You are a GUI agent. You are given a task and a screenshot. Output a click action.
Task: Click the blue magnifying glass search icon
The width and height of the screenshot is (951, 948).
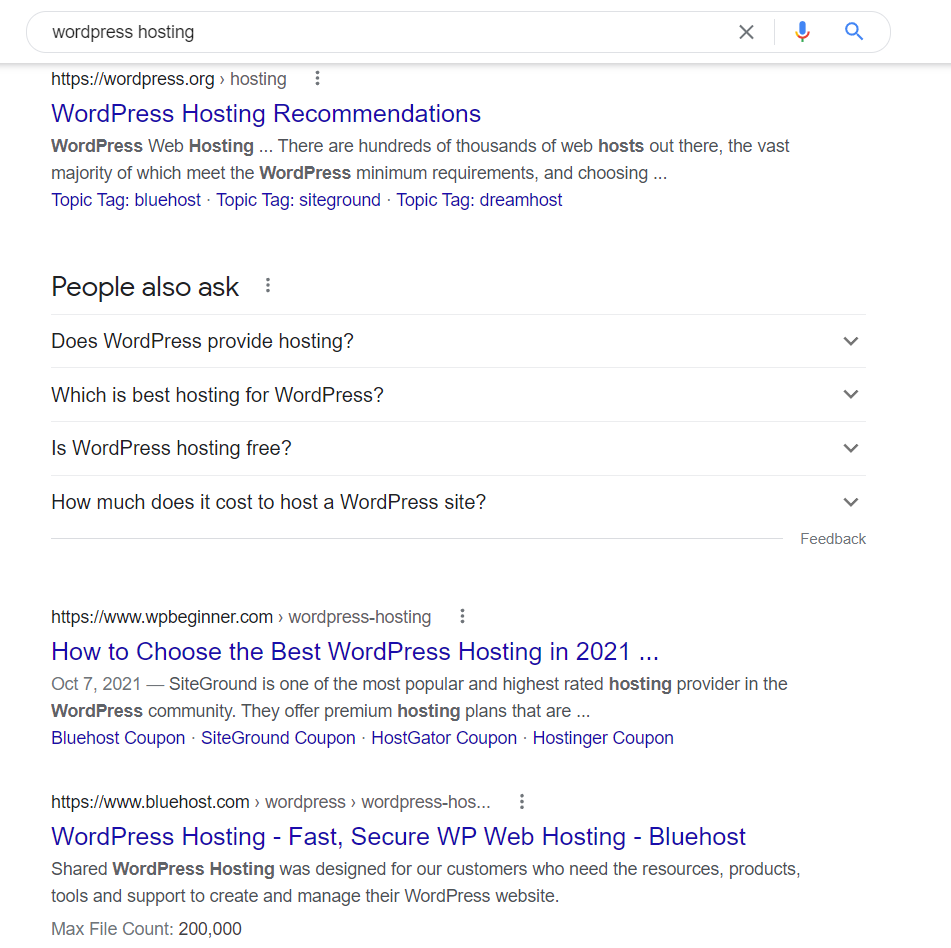[854, 31]
